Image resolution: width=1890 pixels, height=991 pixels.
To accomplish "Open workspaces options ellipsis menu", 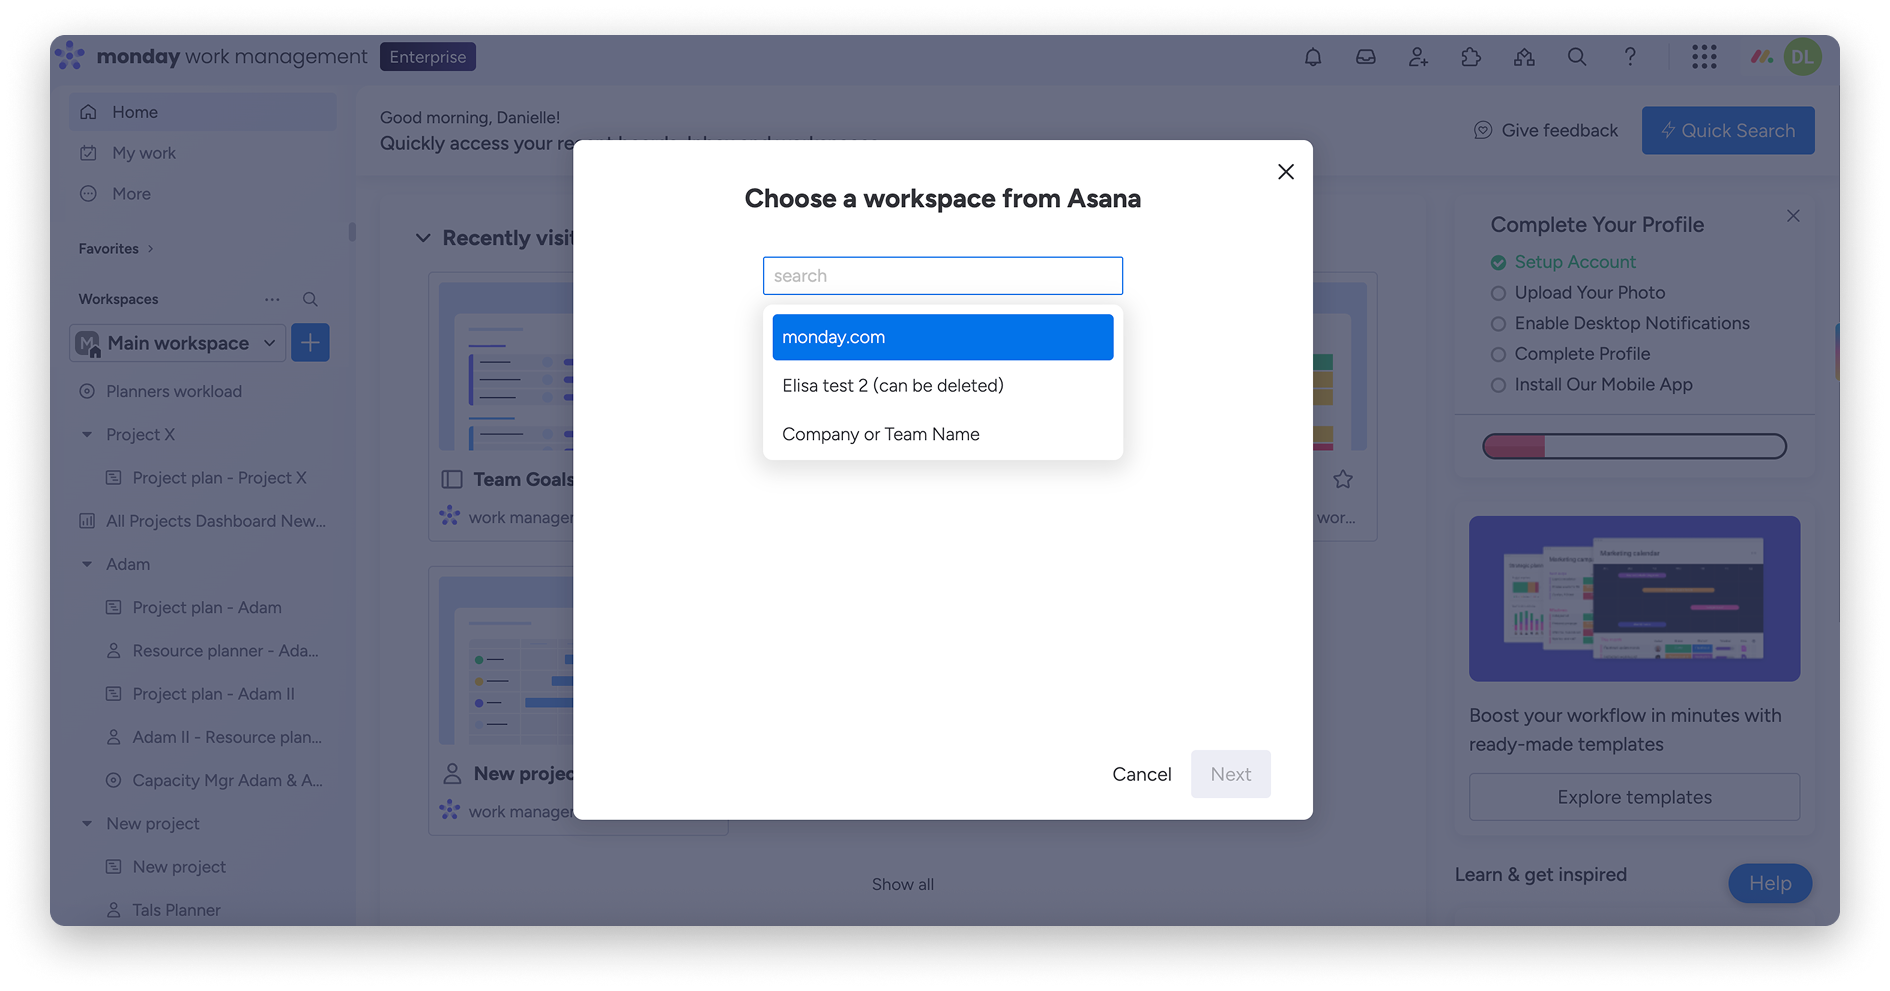I will tap(272, 299).
